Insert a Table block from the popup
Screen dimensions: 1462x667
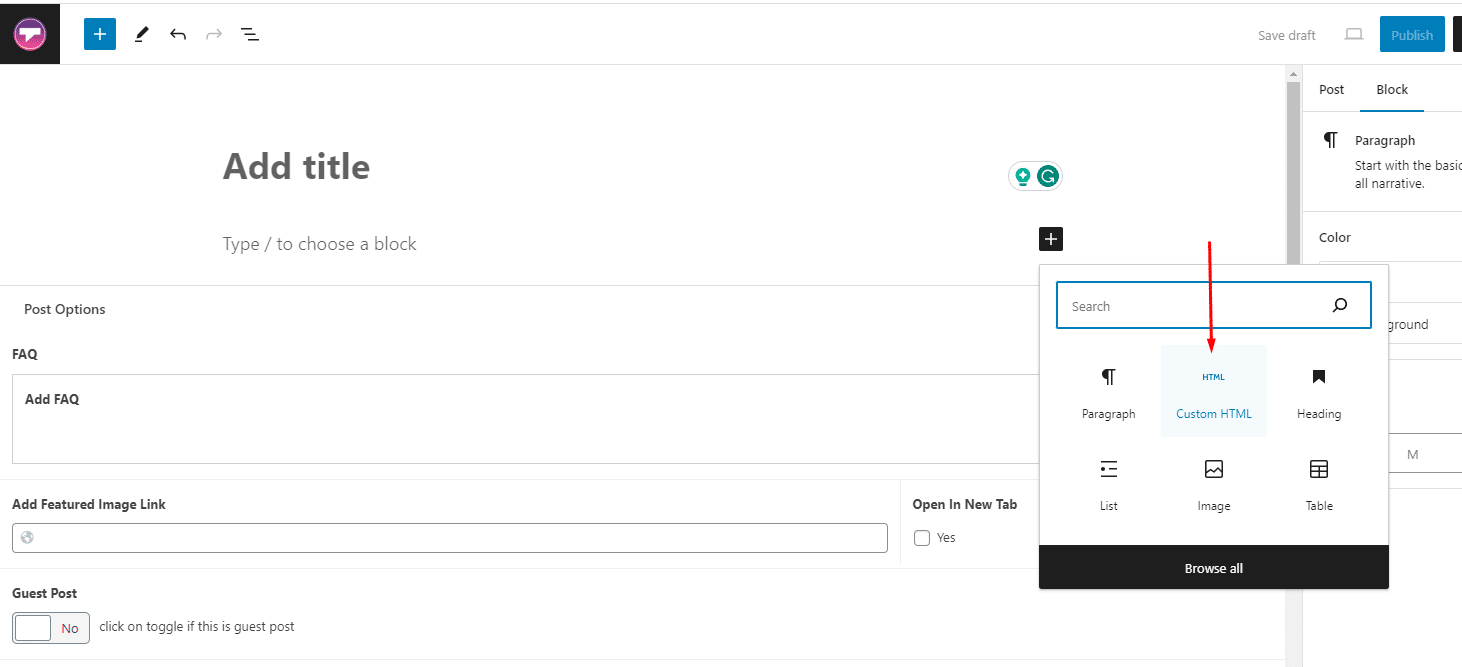[1318, 484]
